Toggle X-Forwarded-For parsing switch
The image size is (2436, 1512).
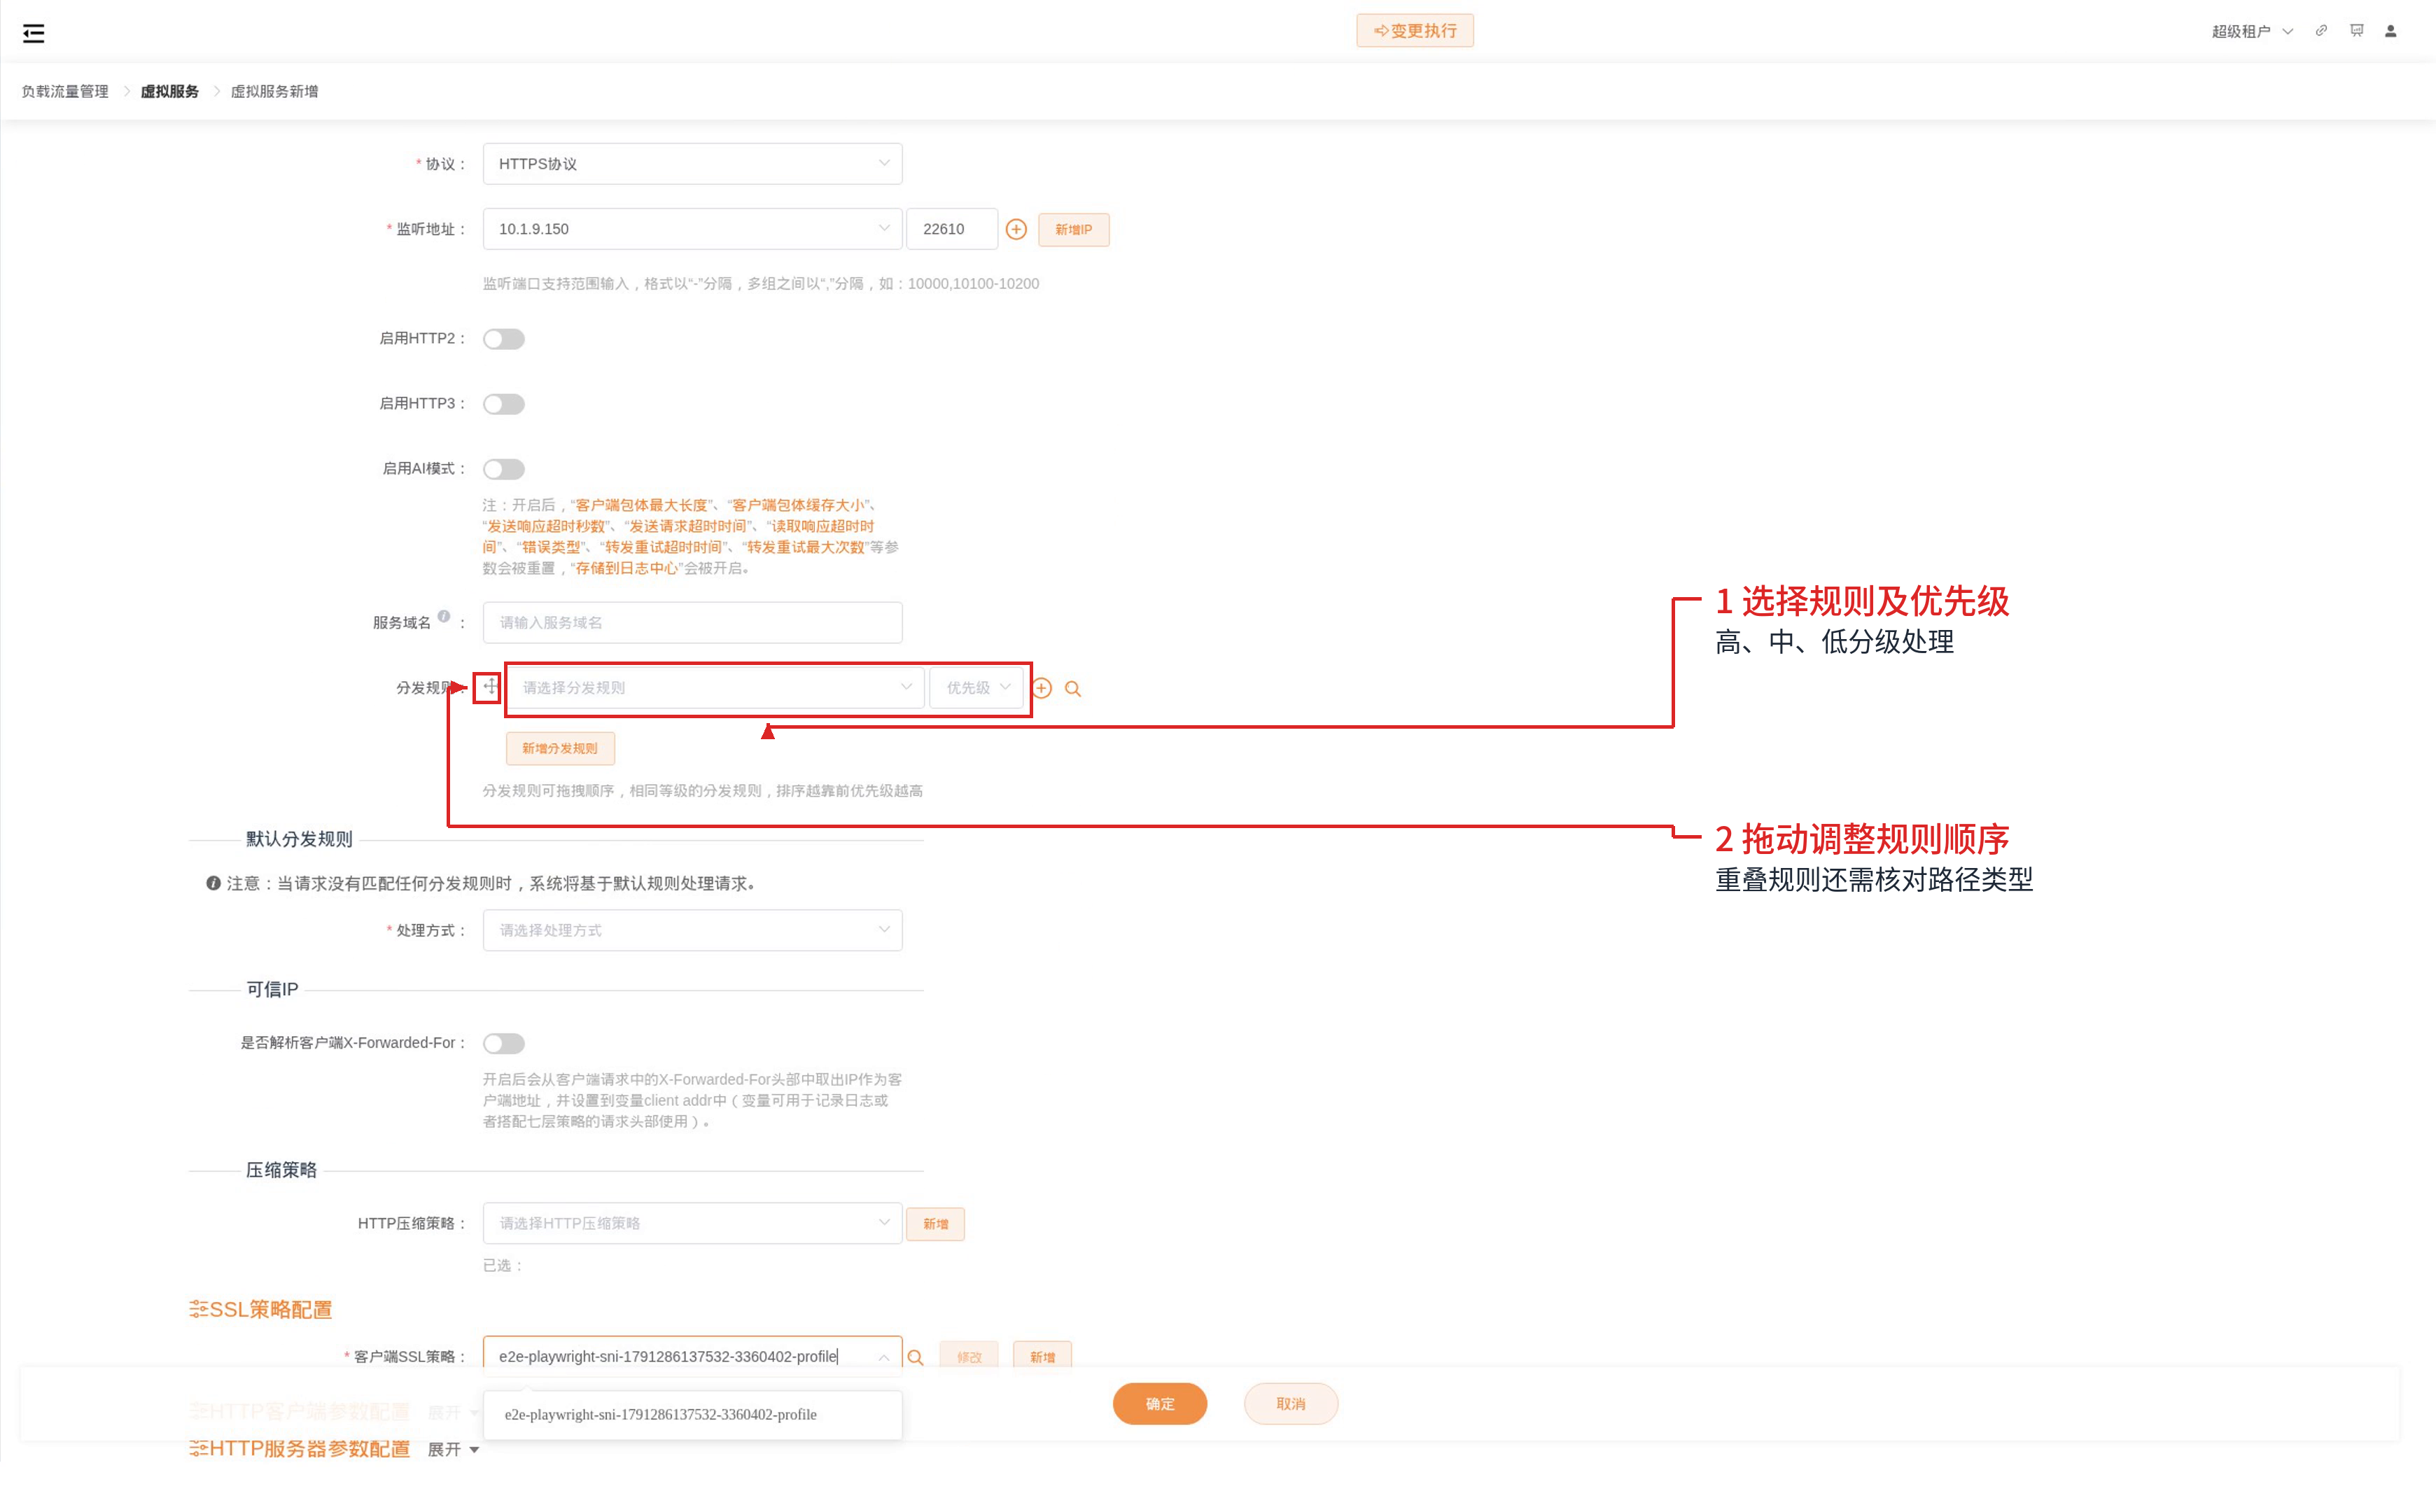pyautogui.click(x=504, y=1043)
